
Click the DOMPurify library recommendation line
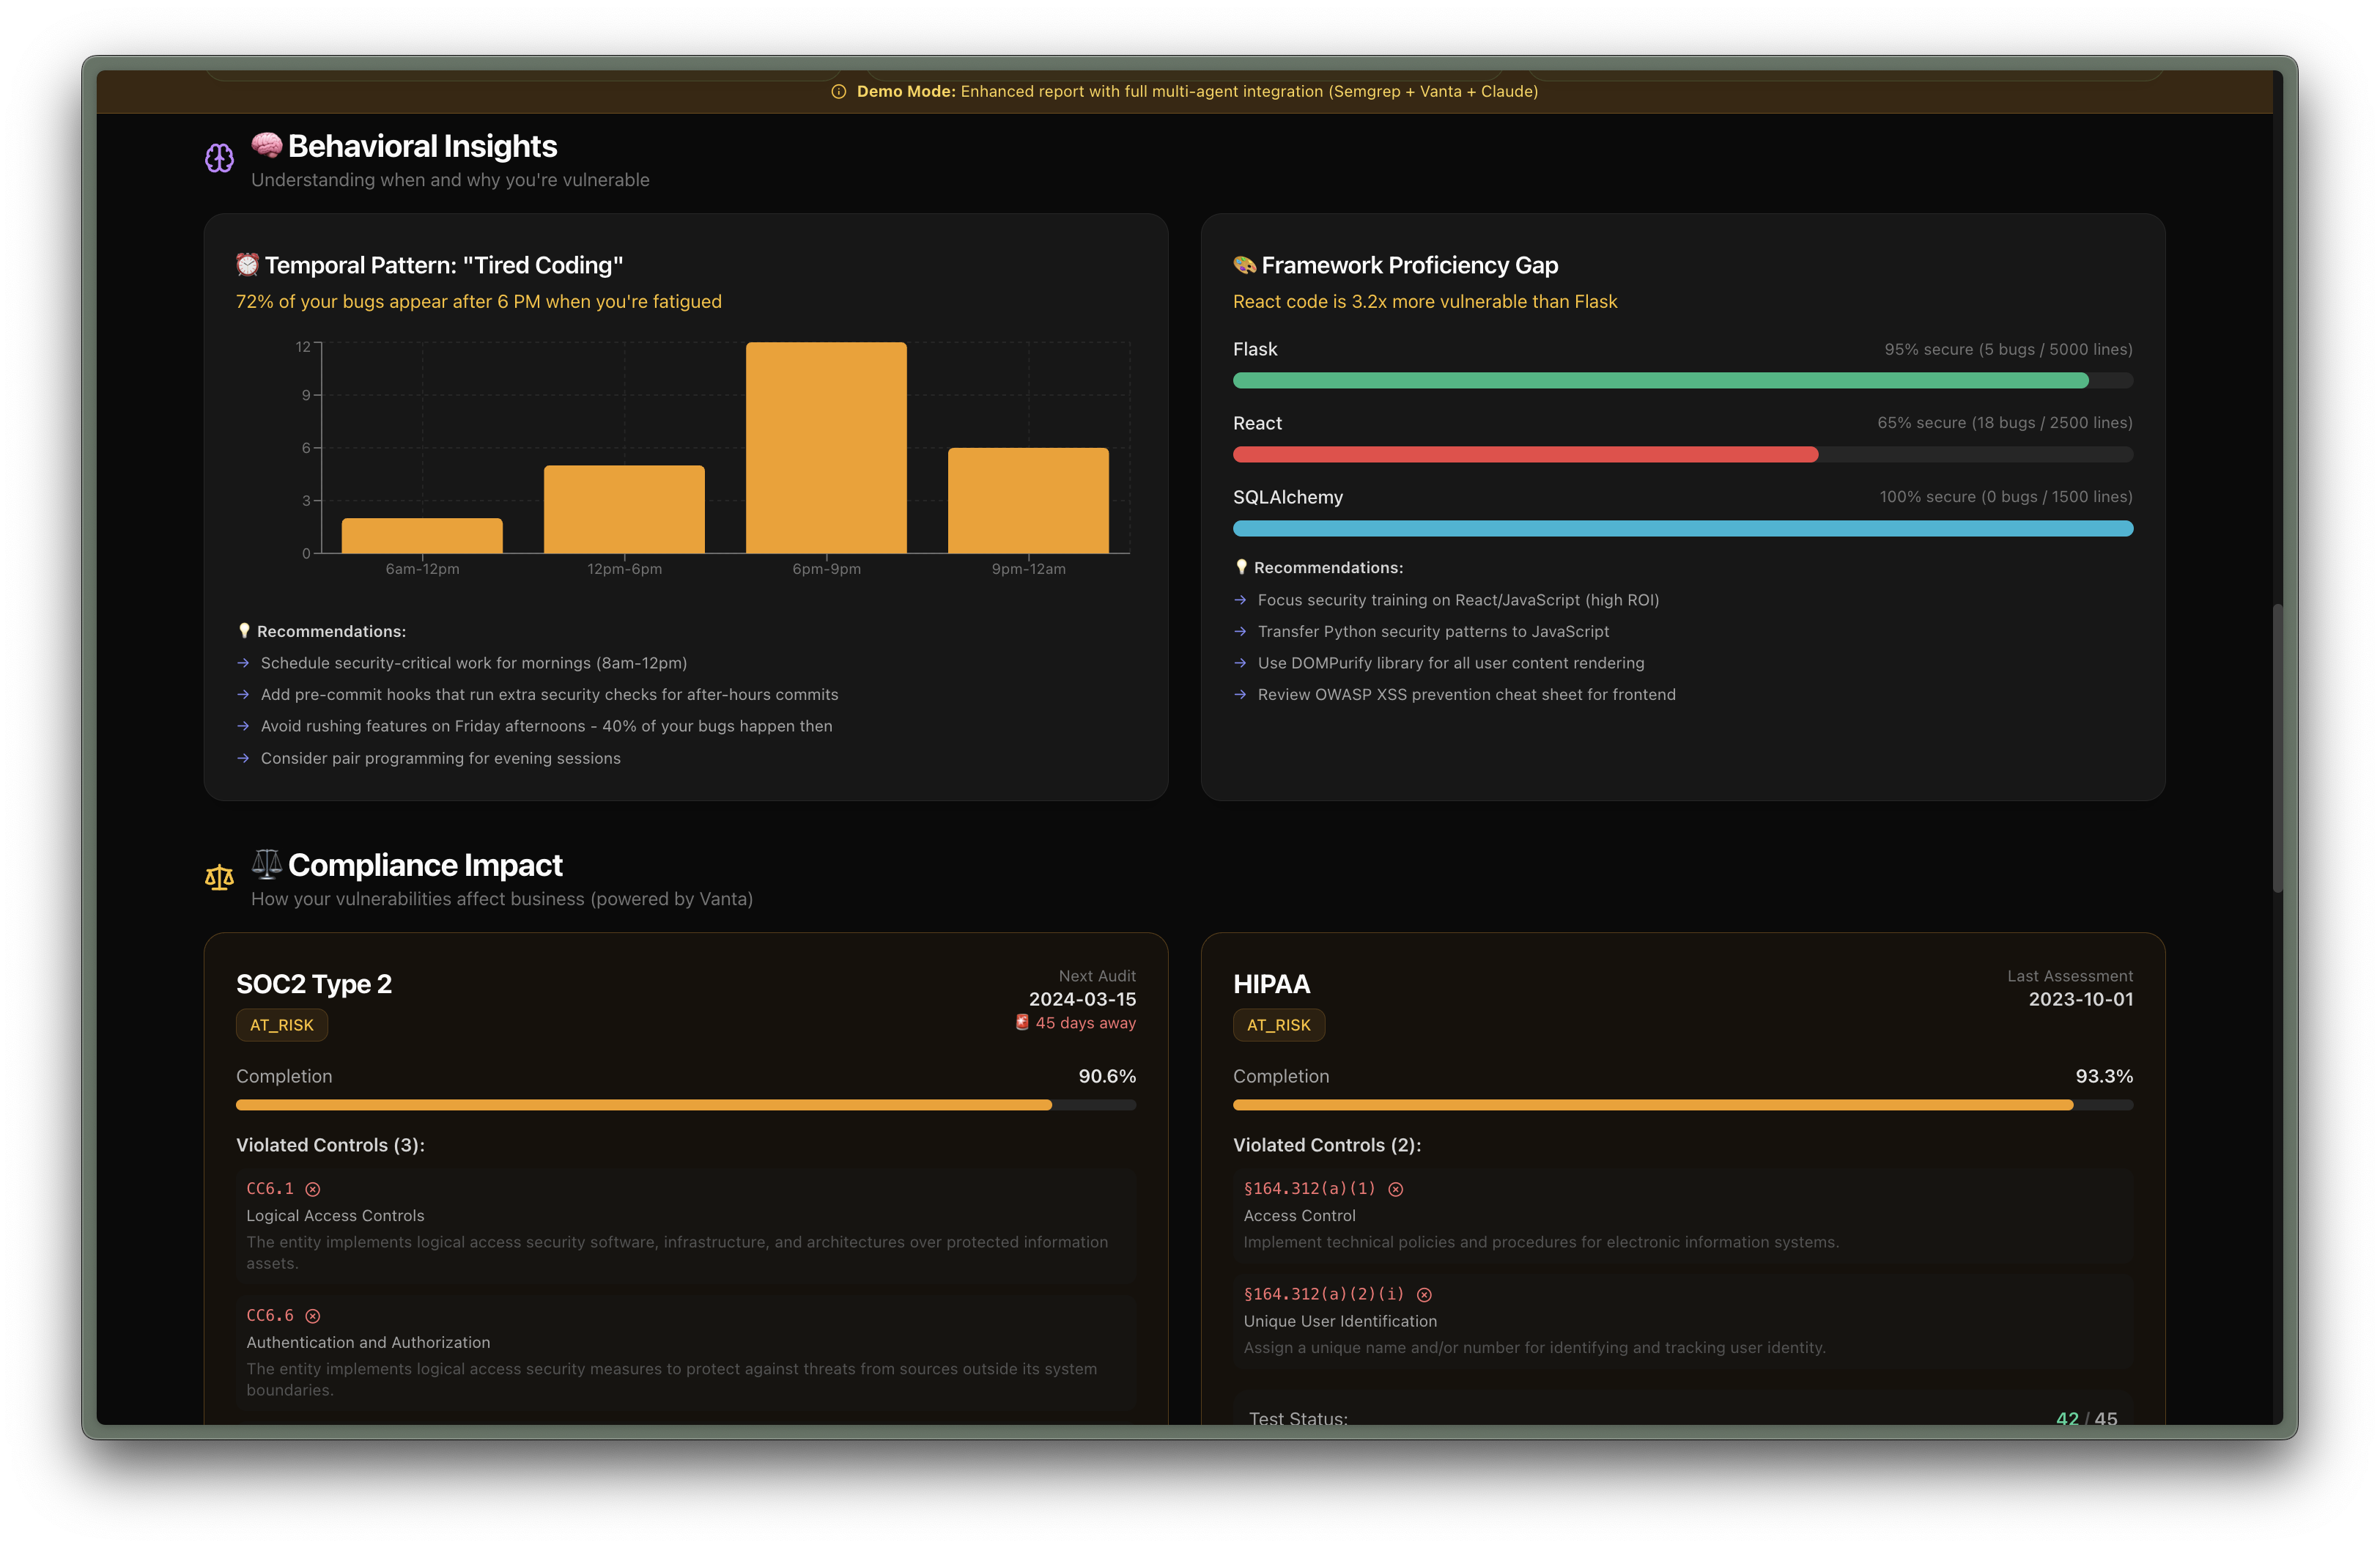pos(1450,663)
